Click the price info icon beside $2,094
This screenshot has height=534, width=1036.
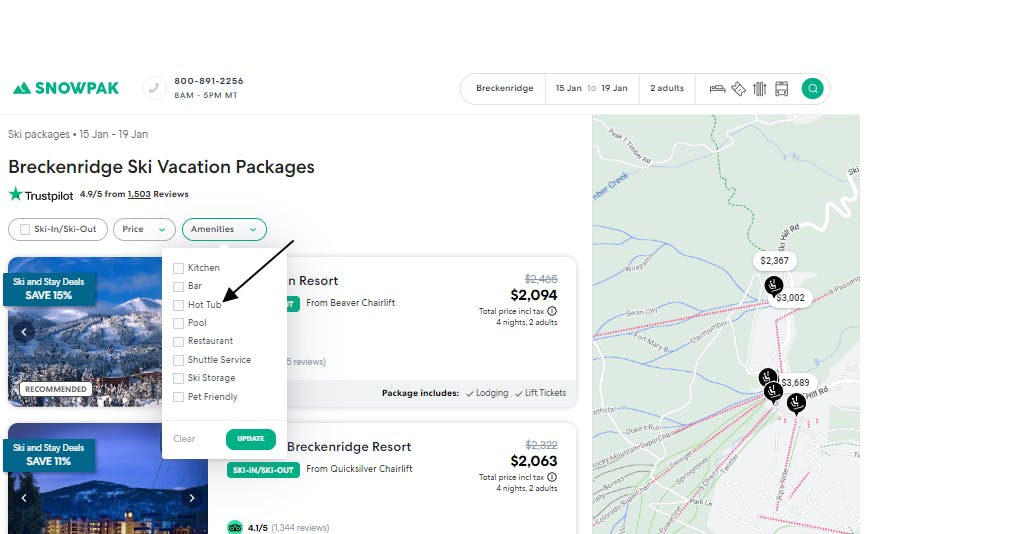[552, 311]
